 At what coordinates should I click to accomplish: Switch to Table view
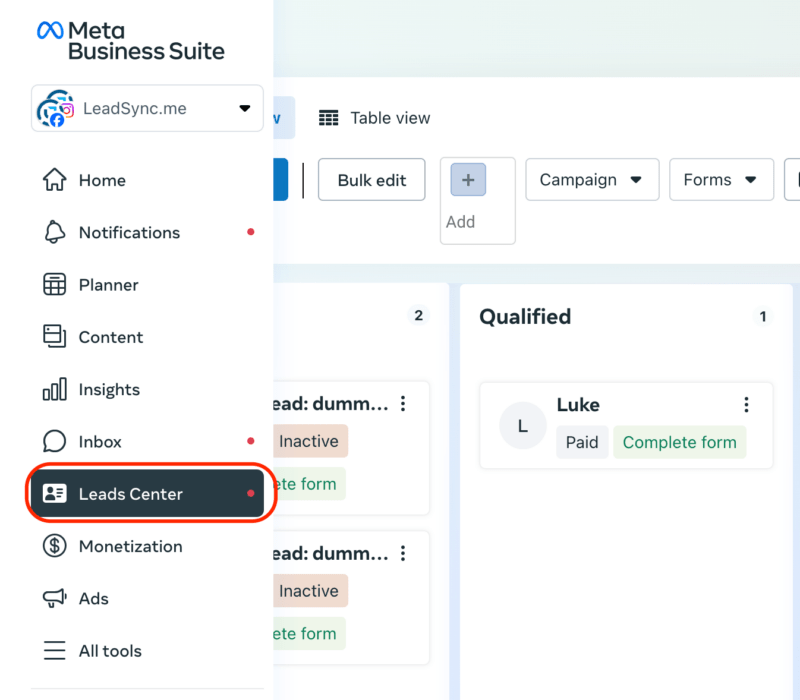tap(375, 118)
